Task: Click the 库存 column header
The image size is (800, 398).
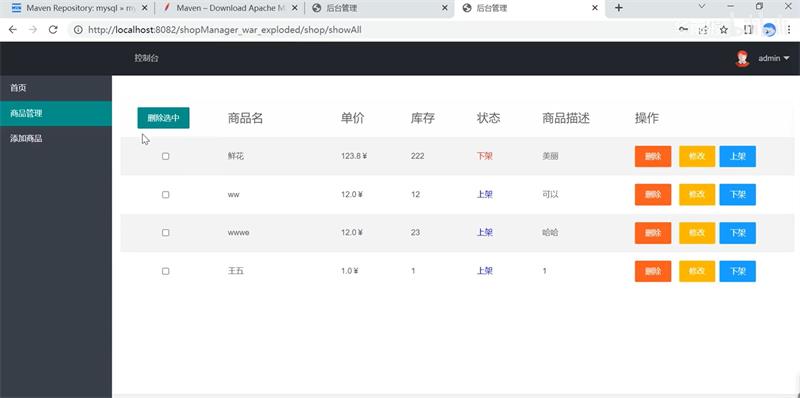Action: 422,118
